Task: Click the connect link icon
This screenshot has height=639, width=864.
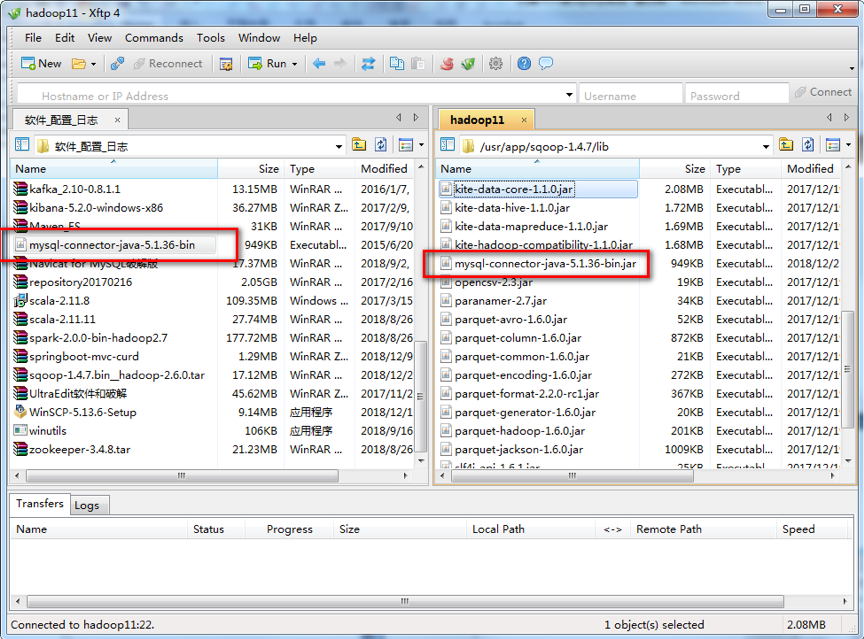Action: (117, 63)
